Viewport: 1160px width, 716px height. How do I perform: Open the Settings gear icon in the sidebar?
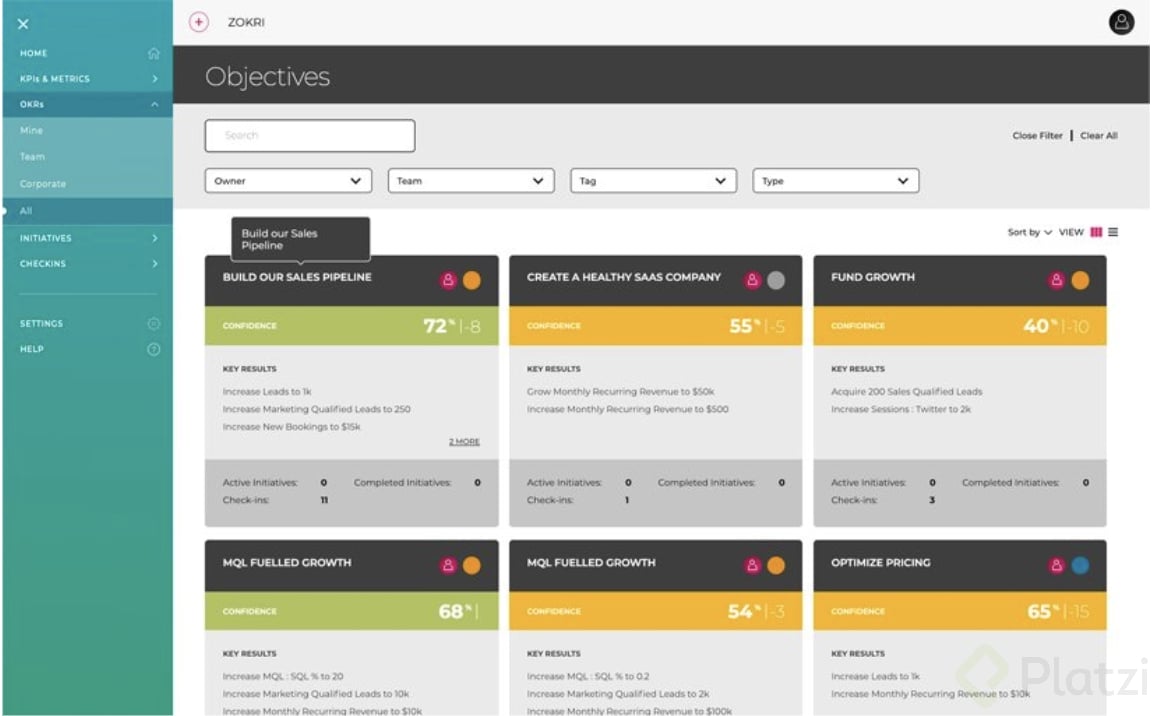pyautogui.click(x=154, y=323)
